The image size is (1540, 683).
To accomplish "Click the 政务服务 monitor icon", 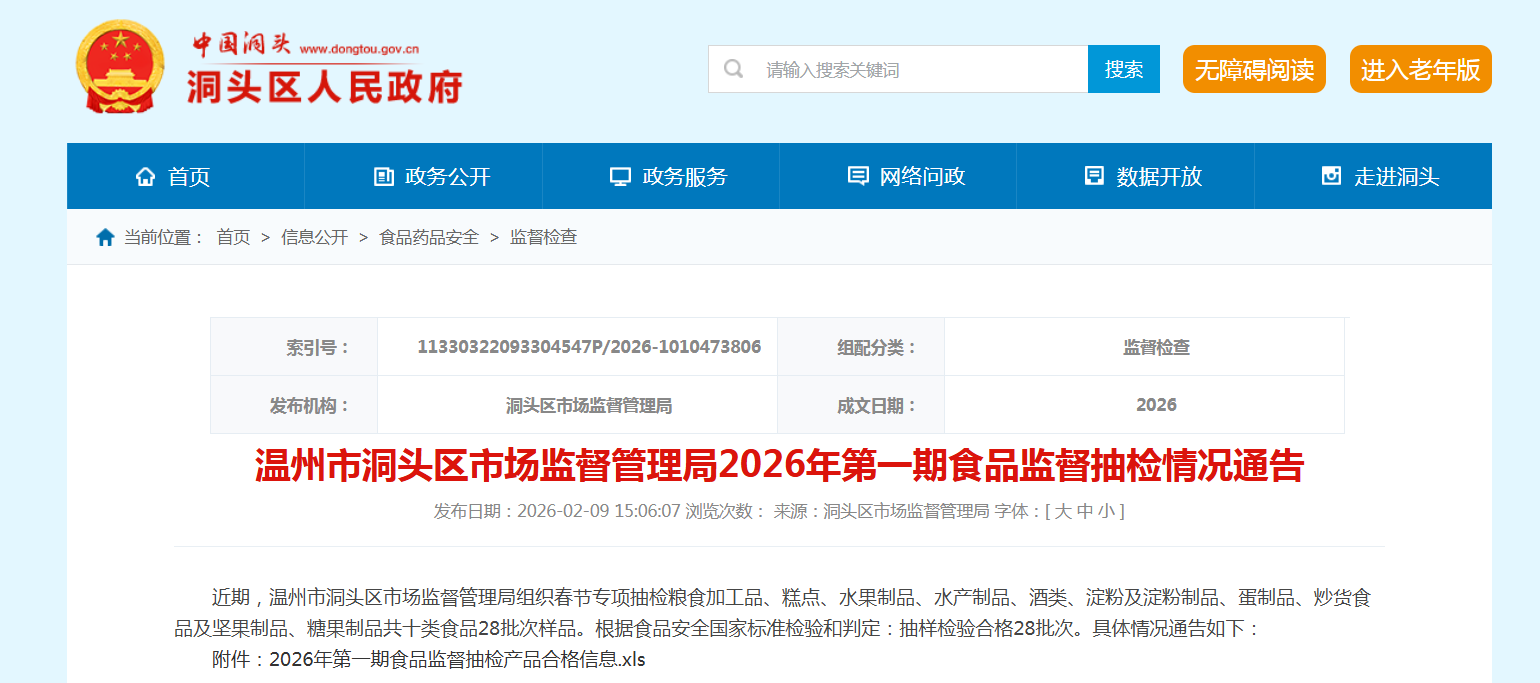I will coord(620,177).
